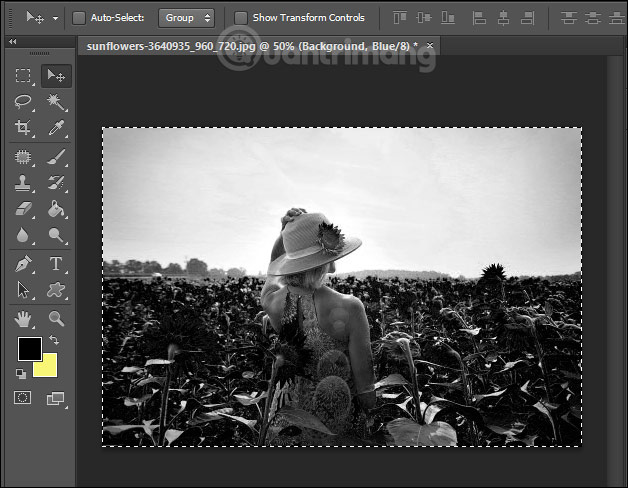628x488 pixels.
Task: Open the Move tool preset picker arrow
Action: pos(55,18)
